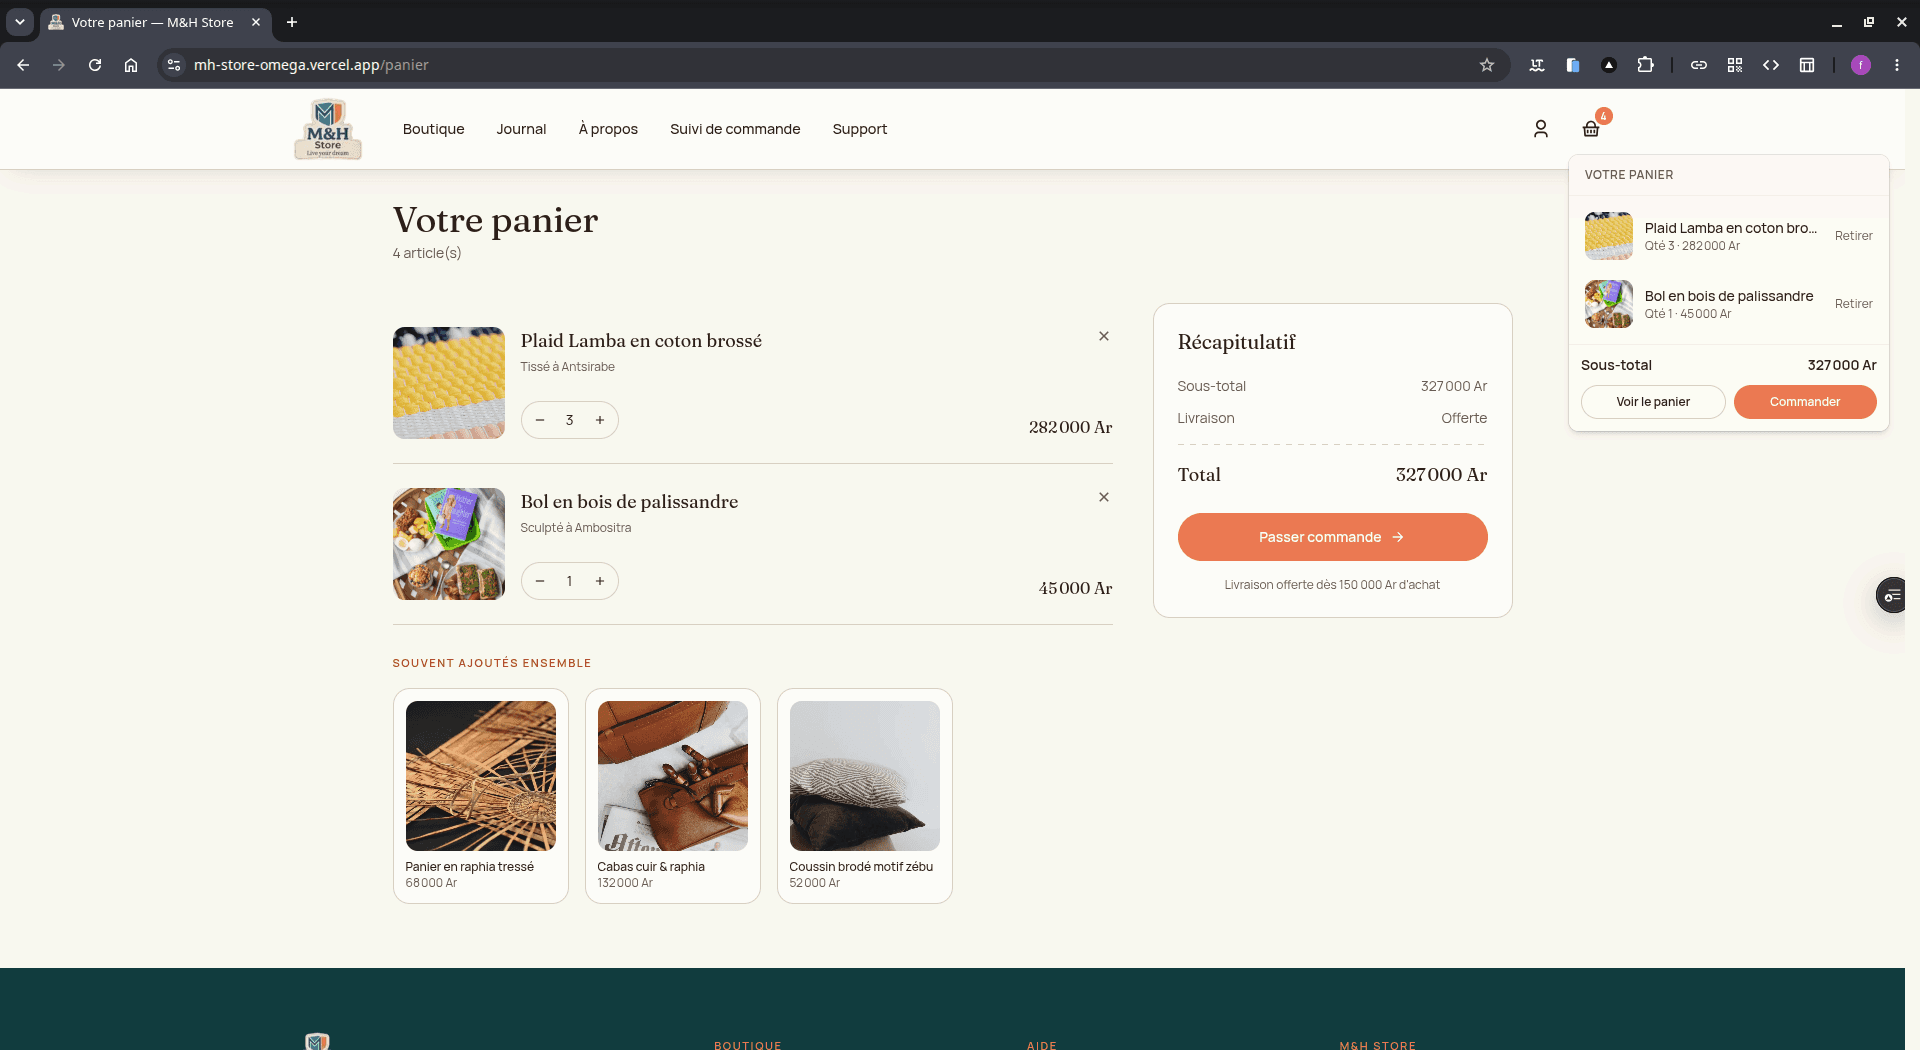Open a new browser tab

[x=292, y=22]
